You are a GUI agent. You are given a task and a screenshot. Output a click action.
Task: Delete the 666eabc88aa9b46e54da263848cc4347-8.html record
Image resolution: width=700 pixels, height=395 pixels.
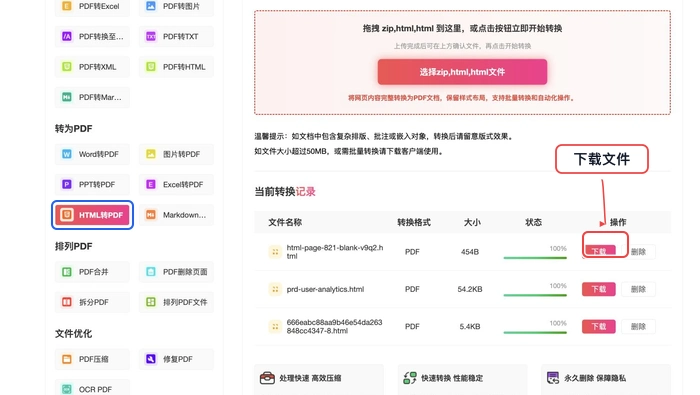point(638,327)
